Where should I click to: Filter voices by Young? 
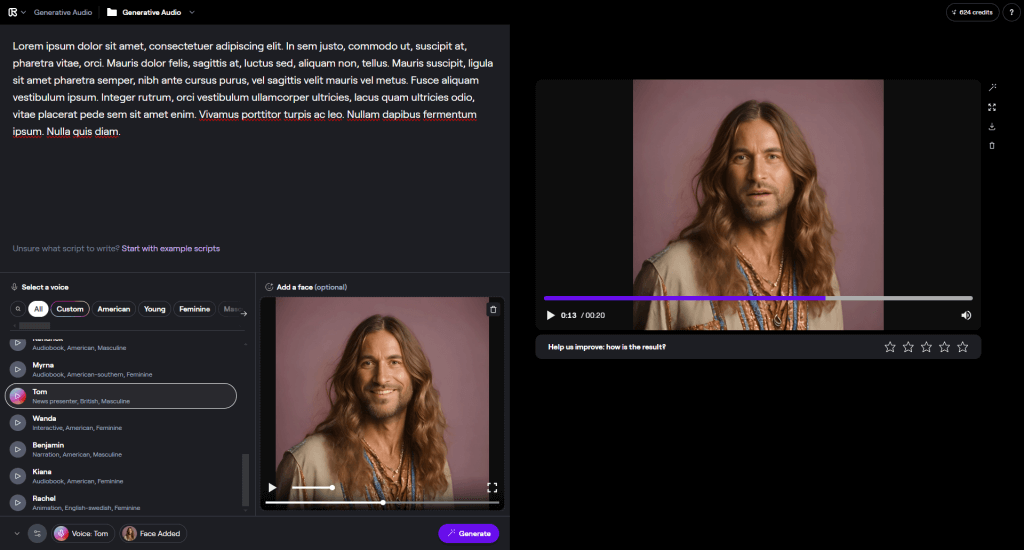155,309
